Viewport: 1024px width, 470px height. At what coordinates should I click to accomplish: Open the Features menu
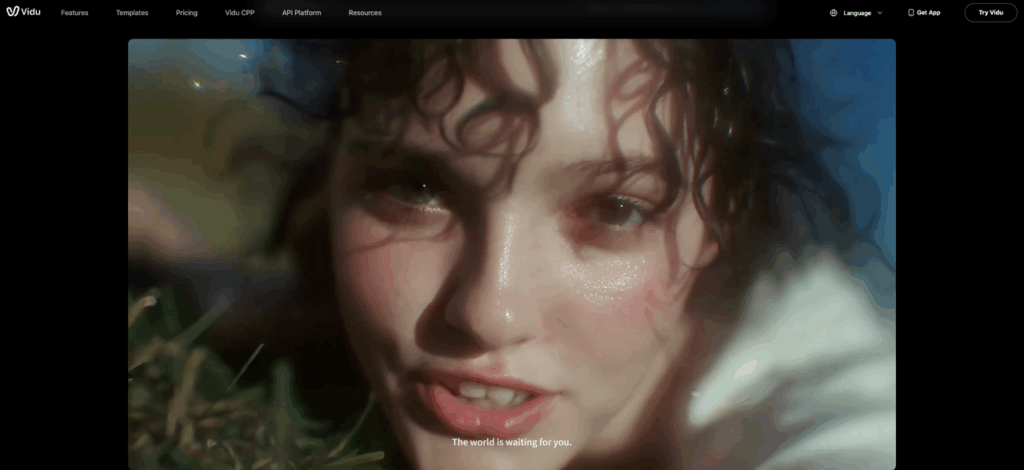pos(74,12)
